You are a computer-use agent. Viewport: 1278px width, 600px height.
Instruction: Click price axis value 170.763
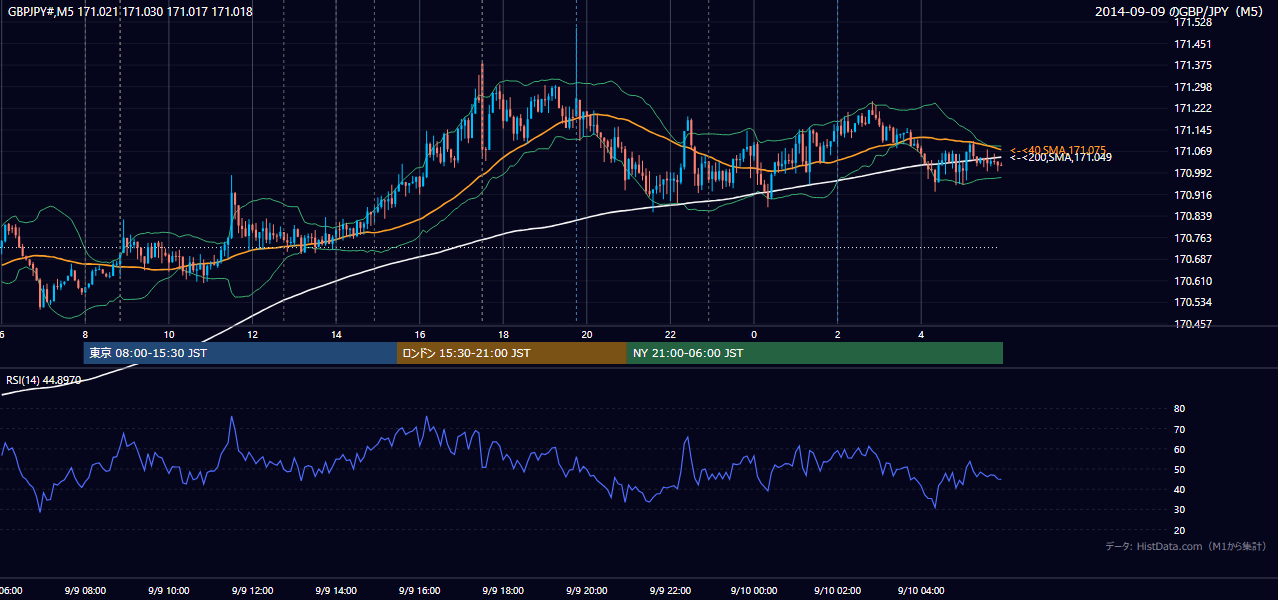[1193, 238]
